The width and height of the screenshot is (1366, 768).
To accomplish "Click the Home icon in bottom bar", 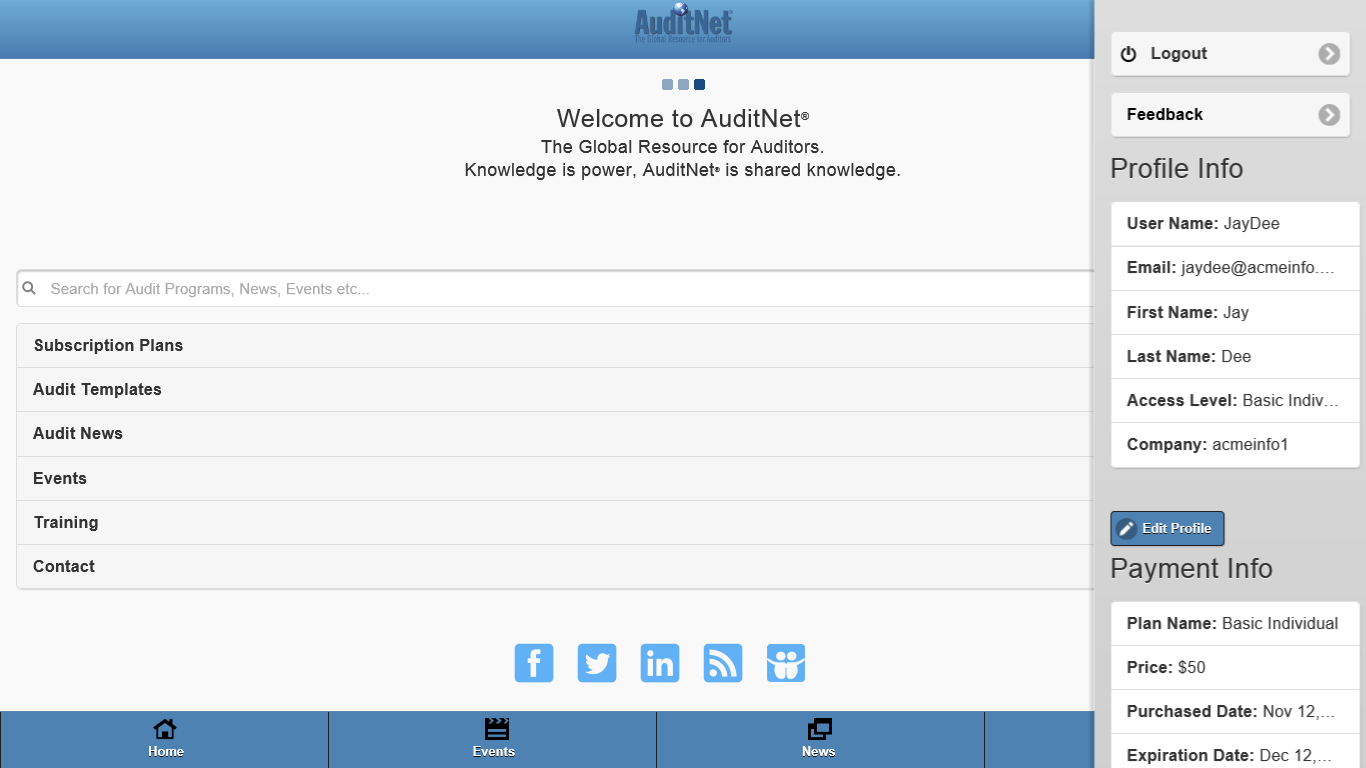I will click(165, 739).
